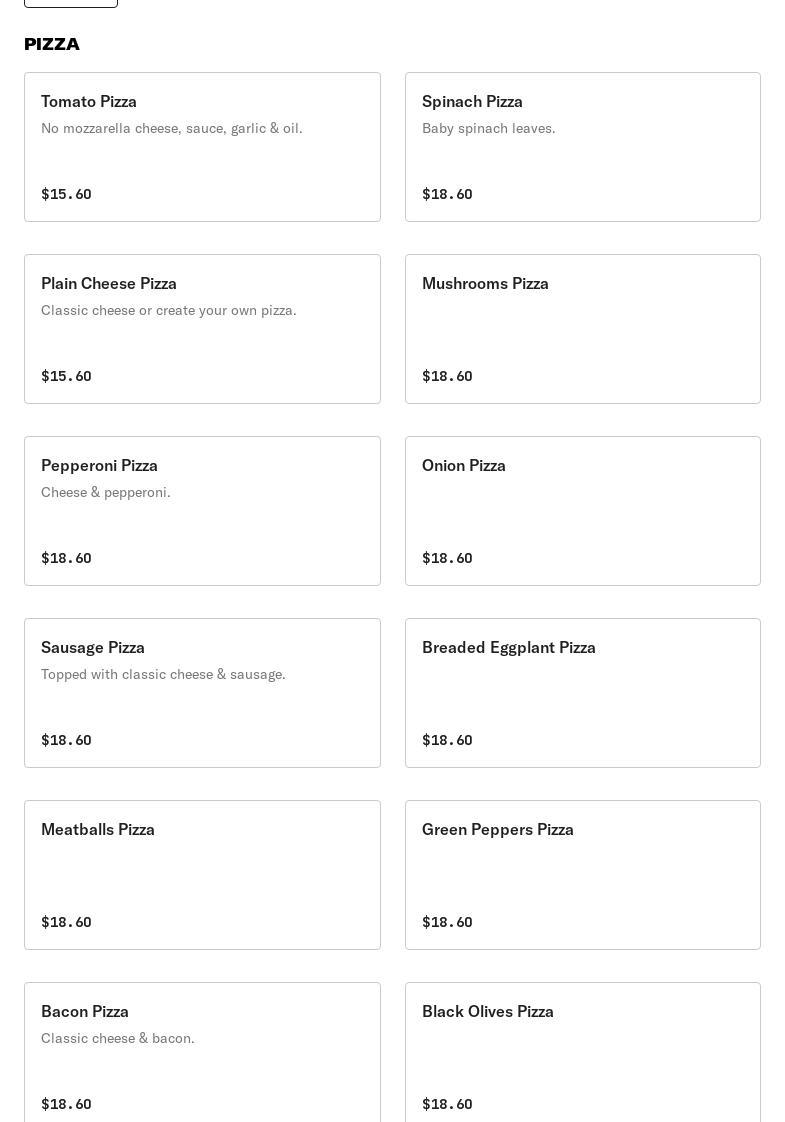Pick the Pepperoni Pizza item
This screenshot has width=785, height=1122.
202,511
